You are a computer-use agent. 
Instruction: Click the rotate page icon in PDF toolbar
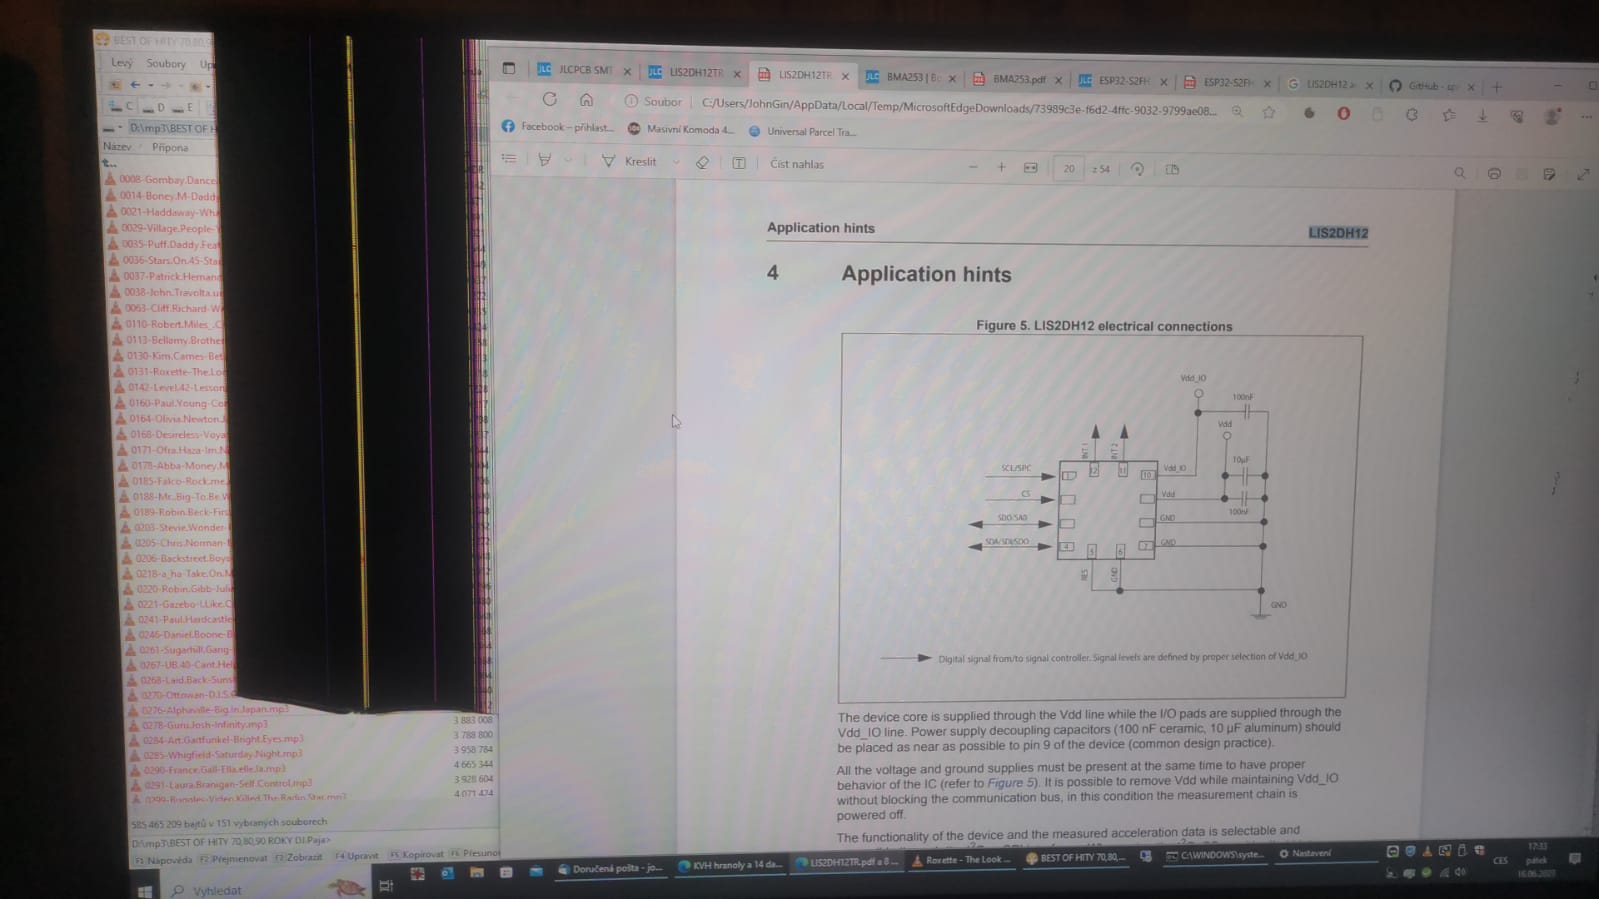pyautogui.click(x=1137, y=169)
